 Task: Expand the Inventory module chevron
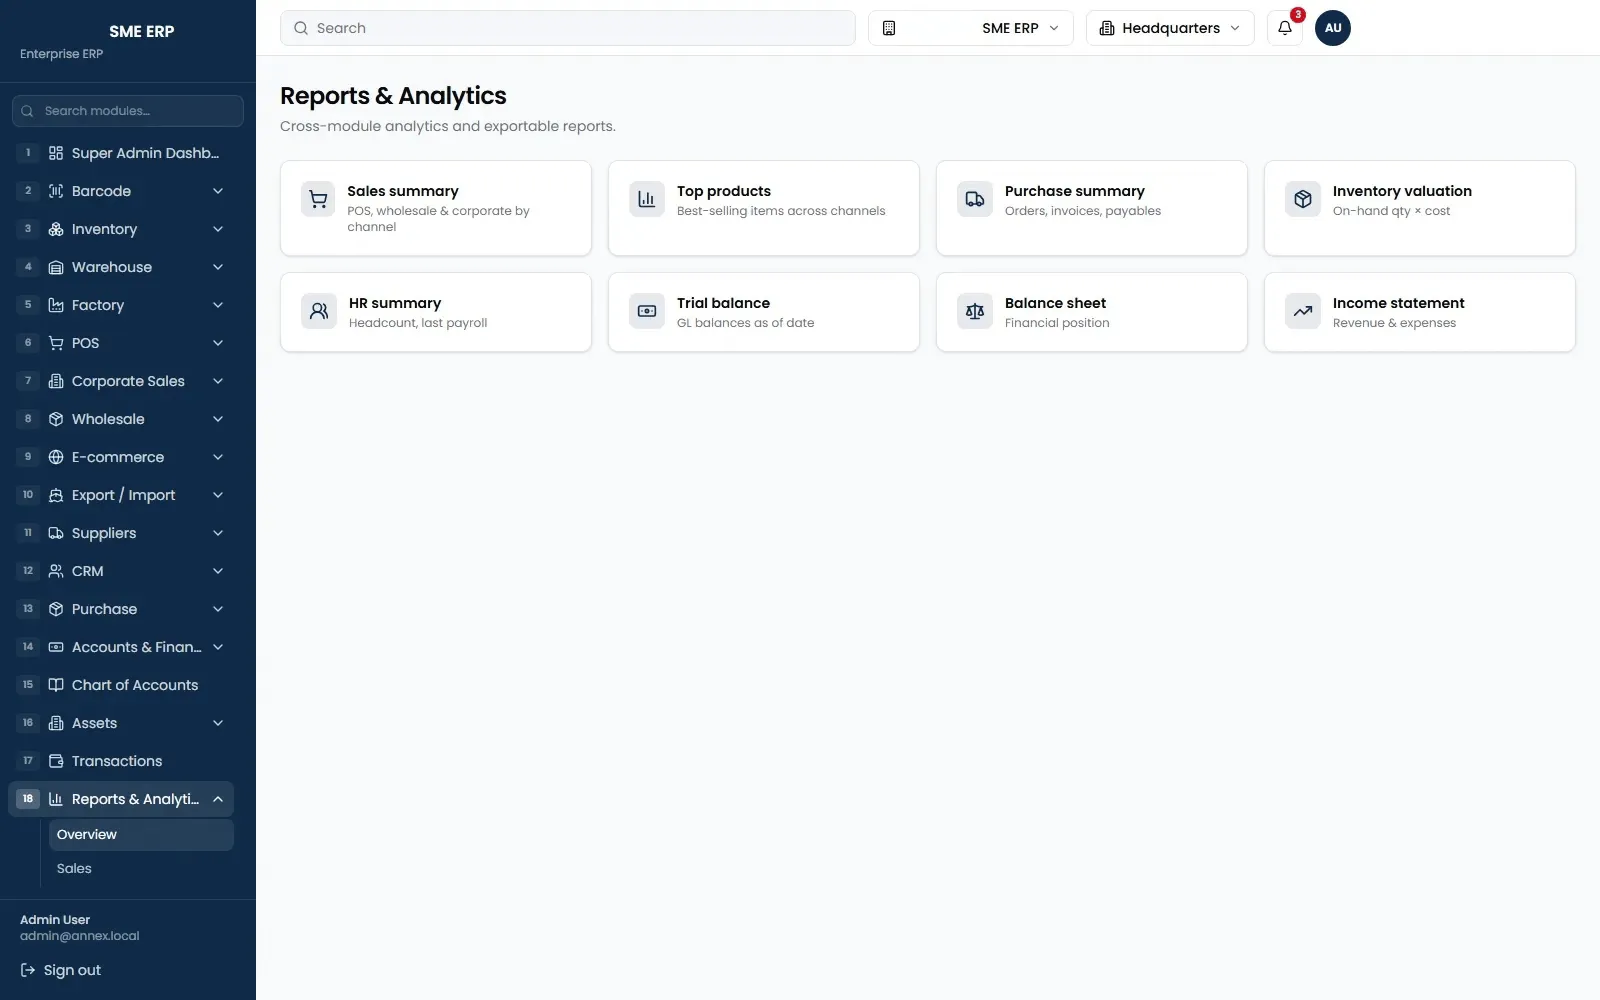(x=218, y=229)
